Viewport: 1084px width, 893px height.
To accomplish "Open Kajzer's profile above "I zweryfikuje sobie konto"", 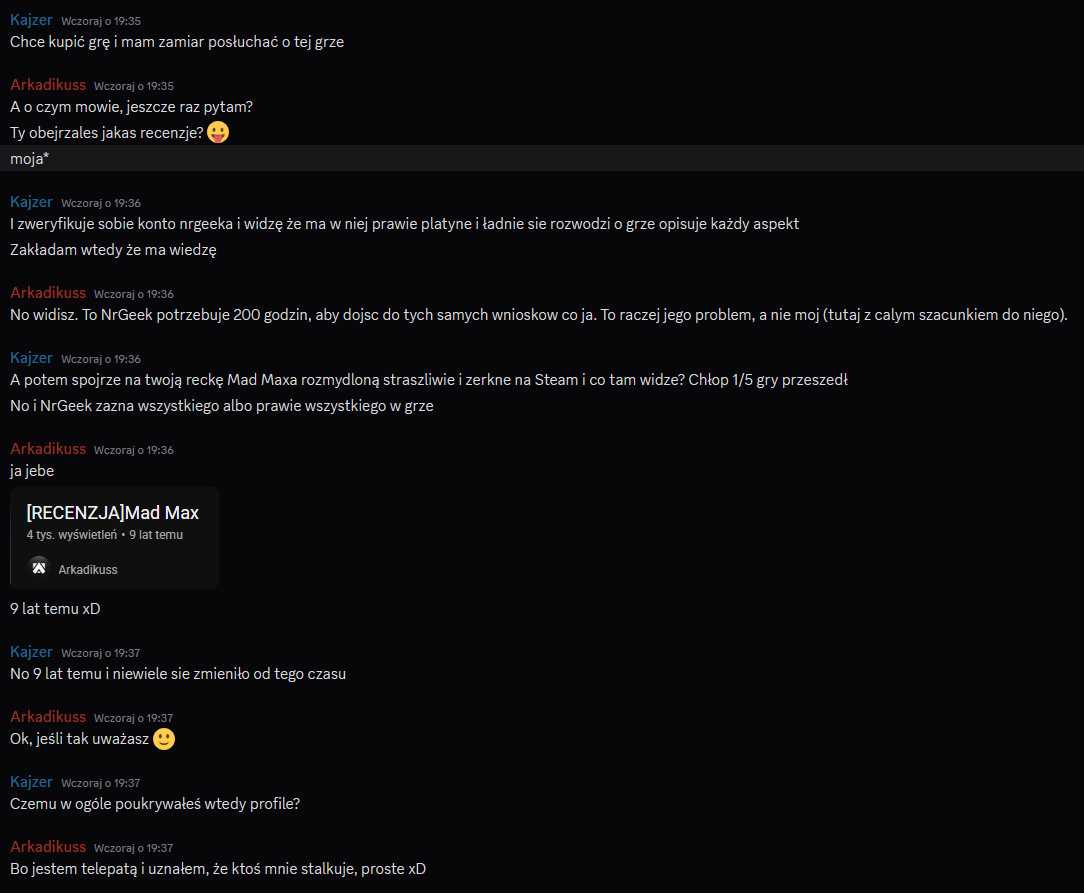I will pos(31,202).
